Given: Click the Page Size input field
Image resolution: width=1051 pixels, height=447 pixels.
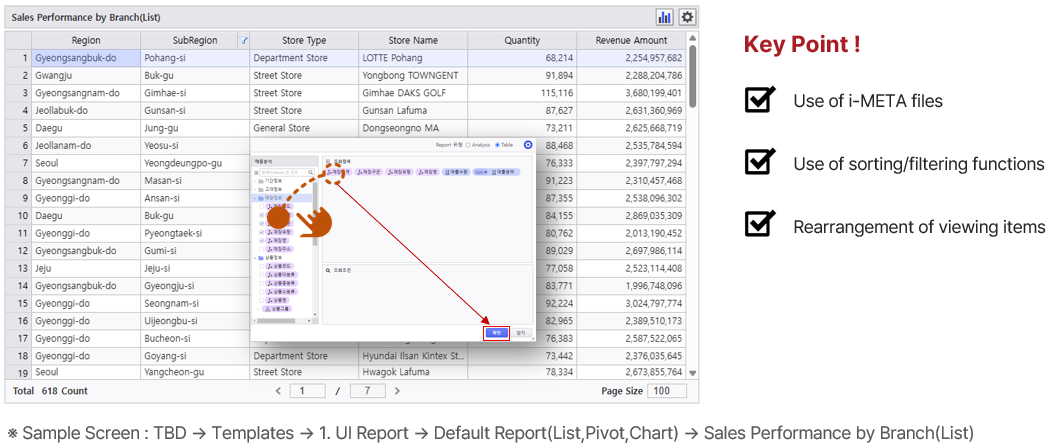Looking at the screenshot, I should click(661, 391).
